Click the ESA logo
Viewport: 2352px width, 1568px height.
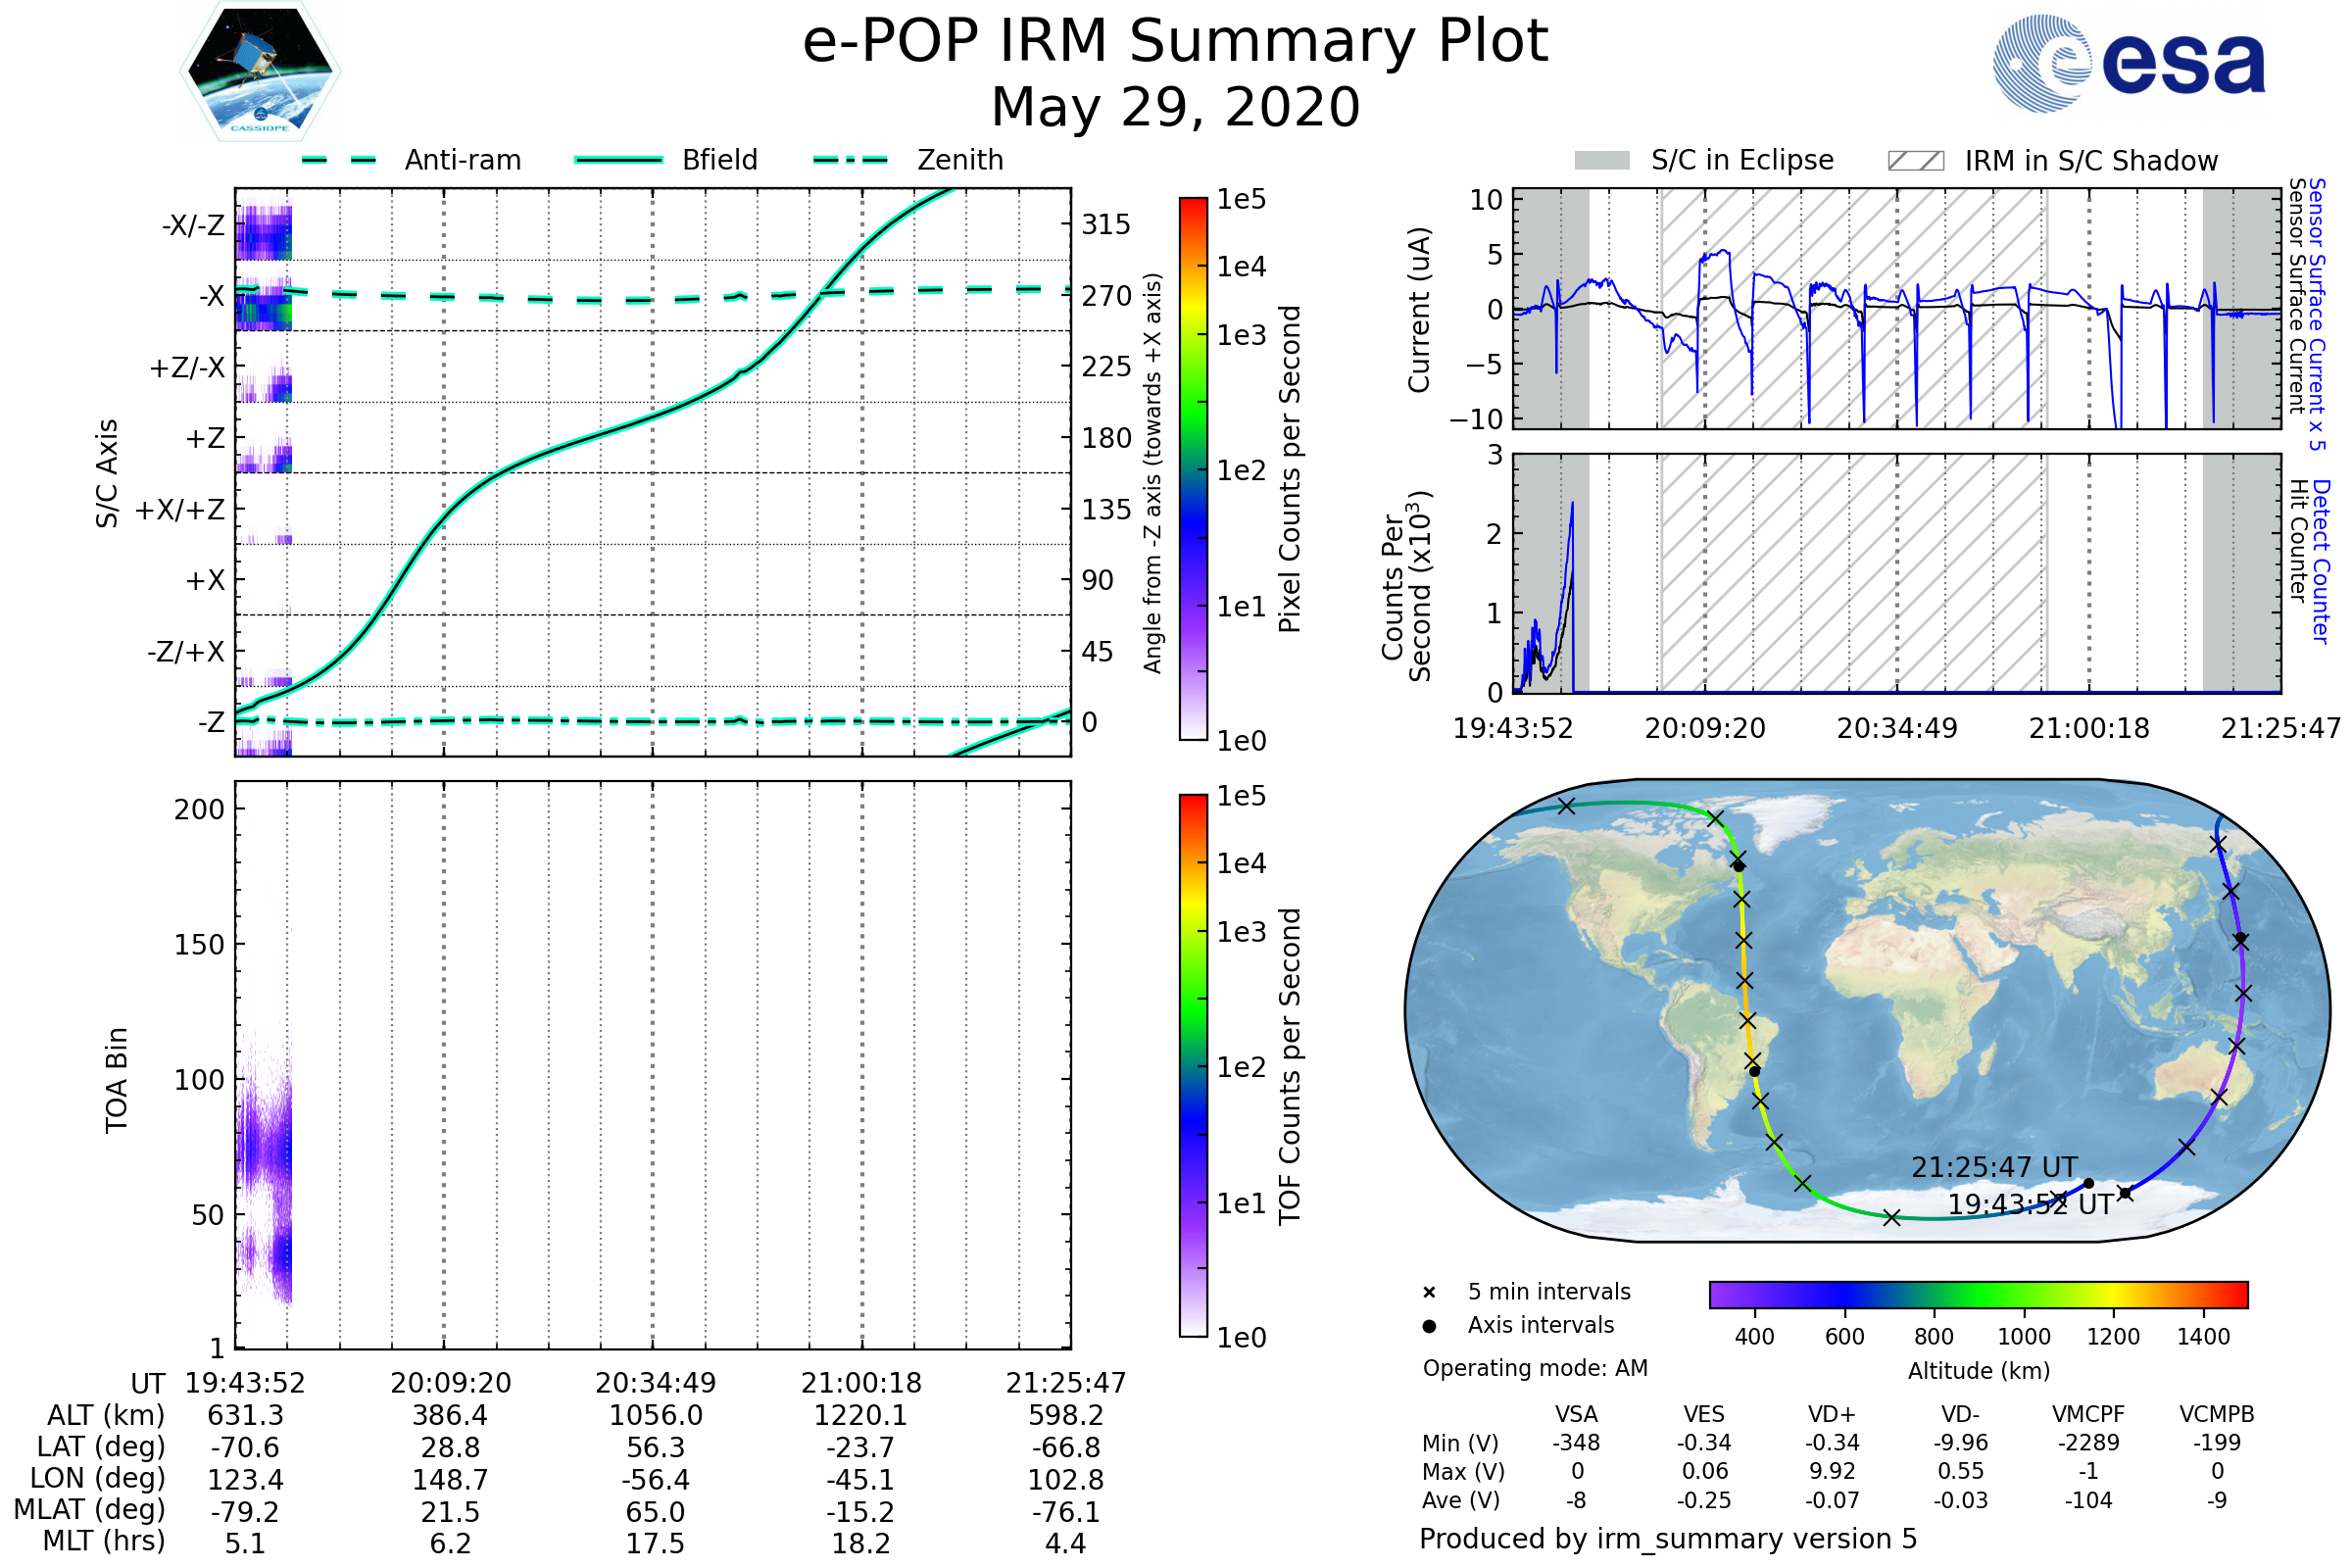pos(2130,64)
